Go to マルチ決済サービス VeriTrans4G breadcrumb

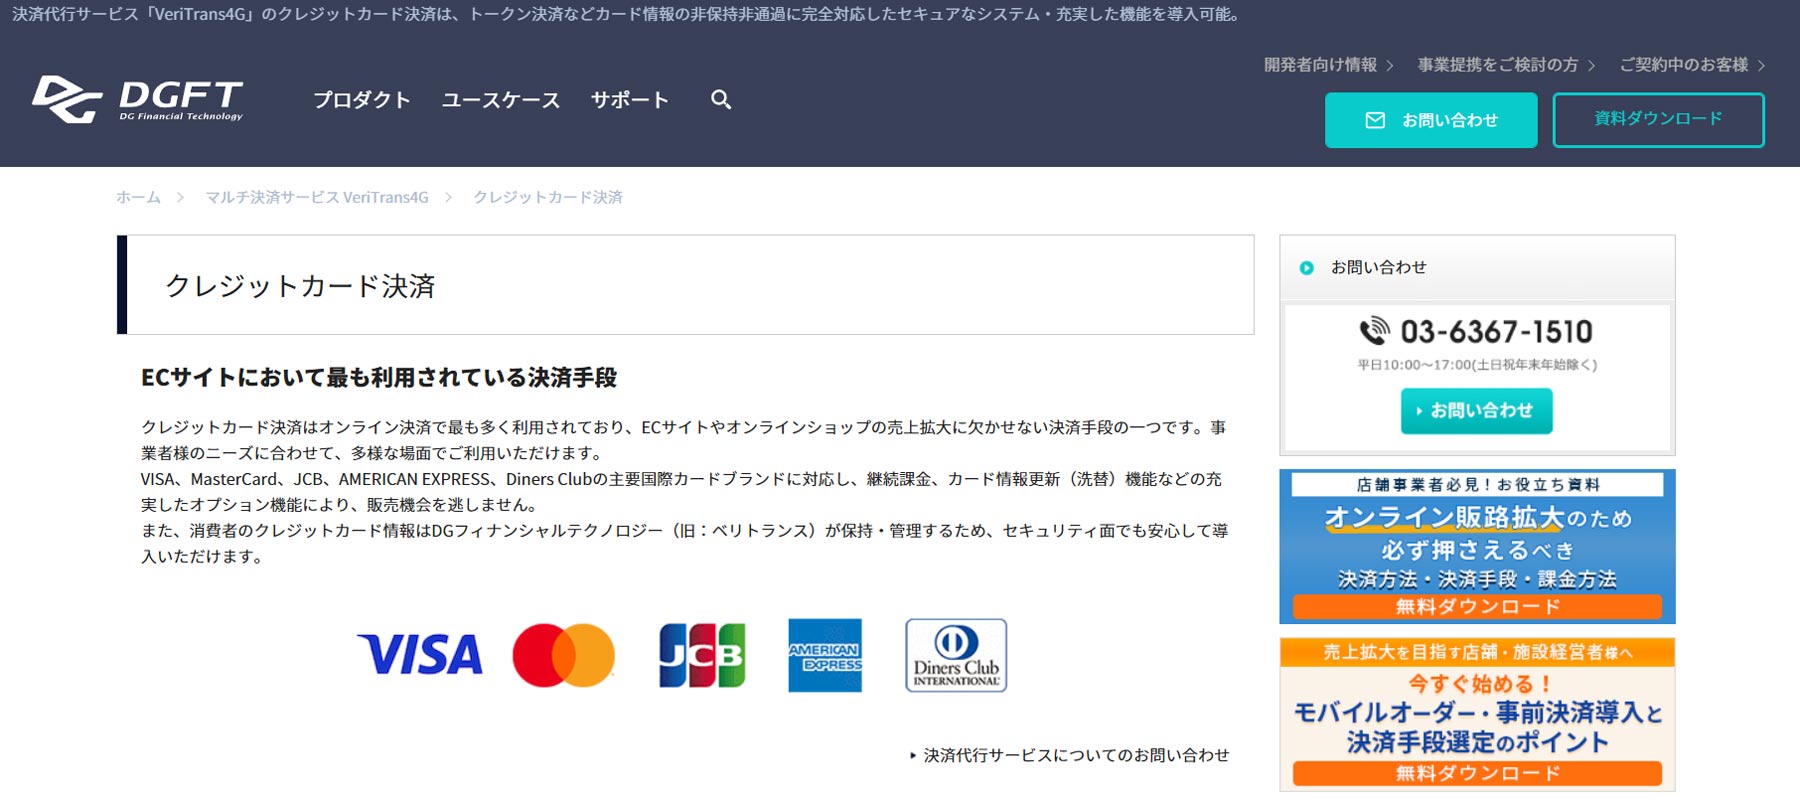coord(317,197)
